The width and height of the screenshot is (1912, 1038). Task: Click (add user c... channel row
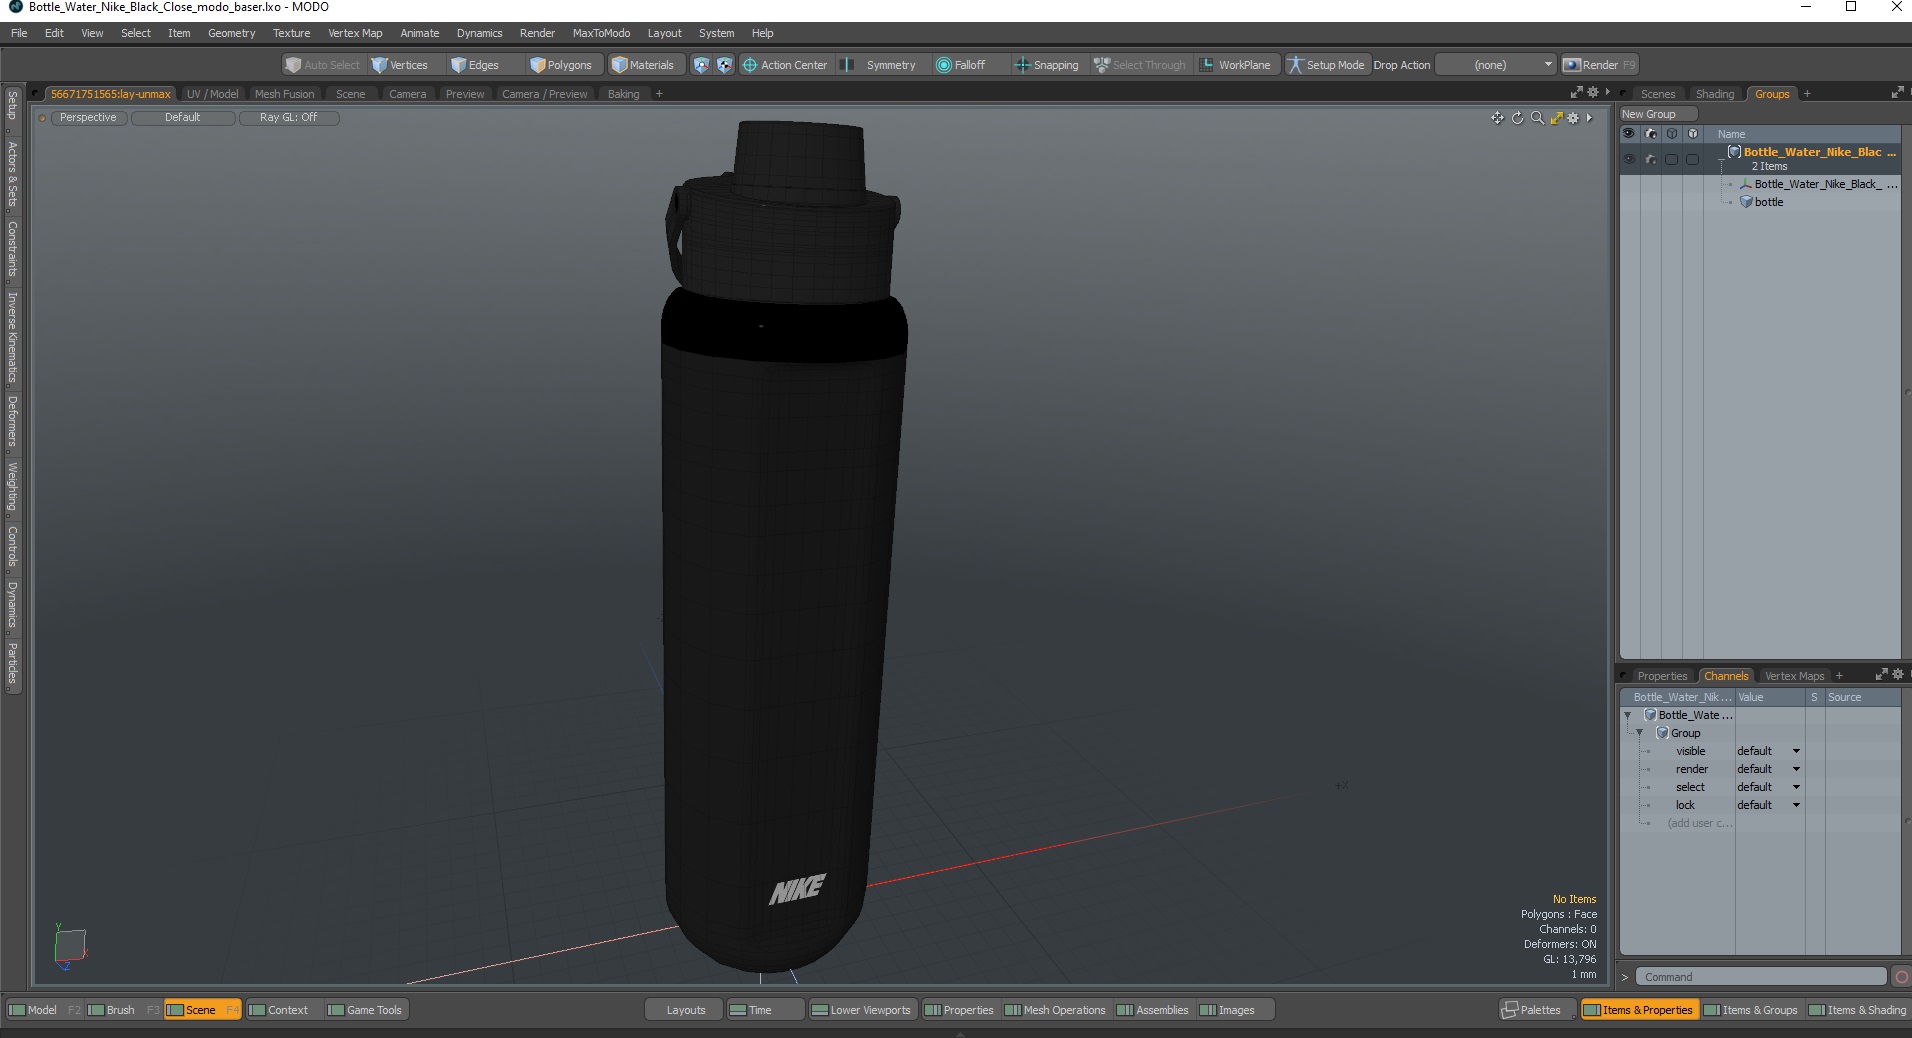[1699, 823]
